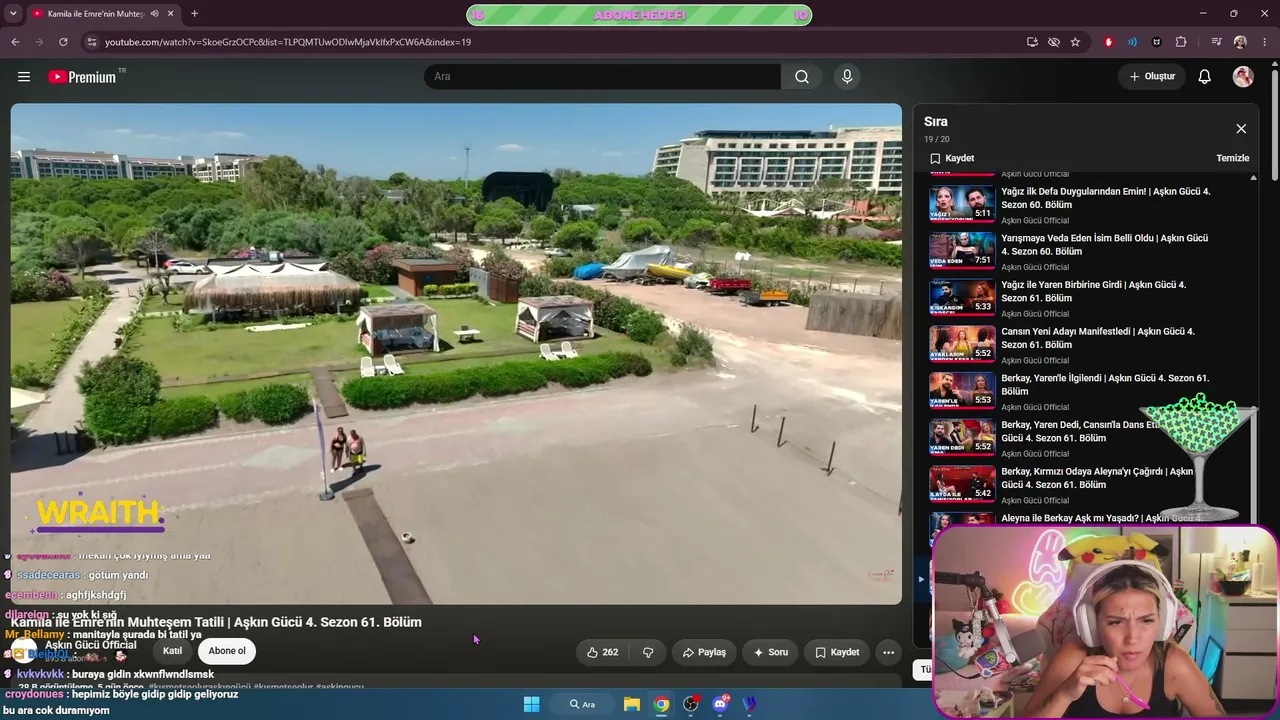Open the account avatar menu
The image size is (1280, 720).
(x=1243, y=77)
